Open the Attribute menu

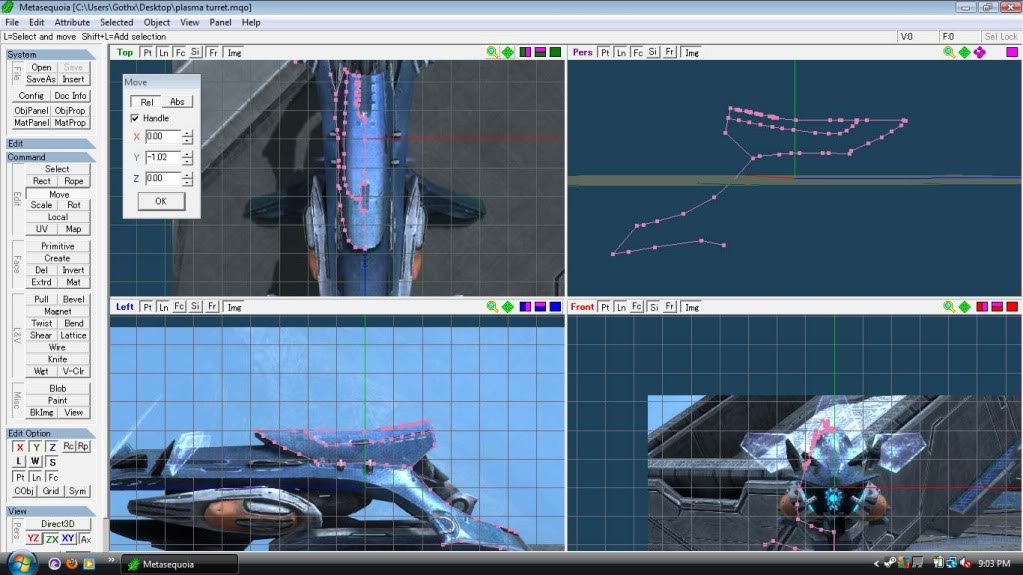coord(72,22)
